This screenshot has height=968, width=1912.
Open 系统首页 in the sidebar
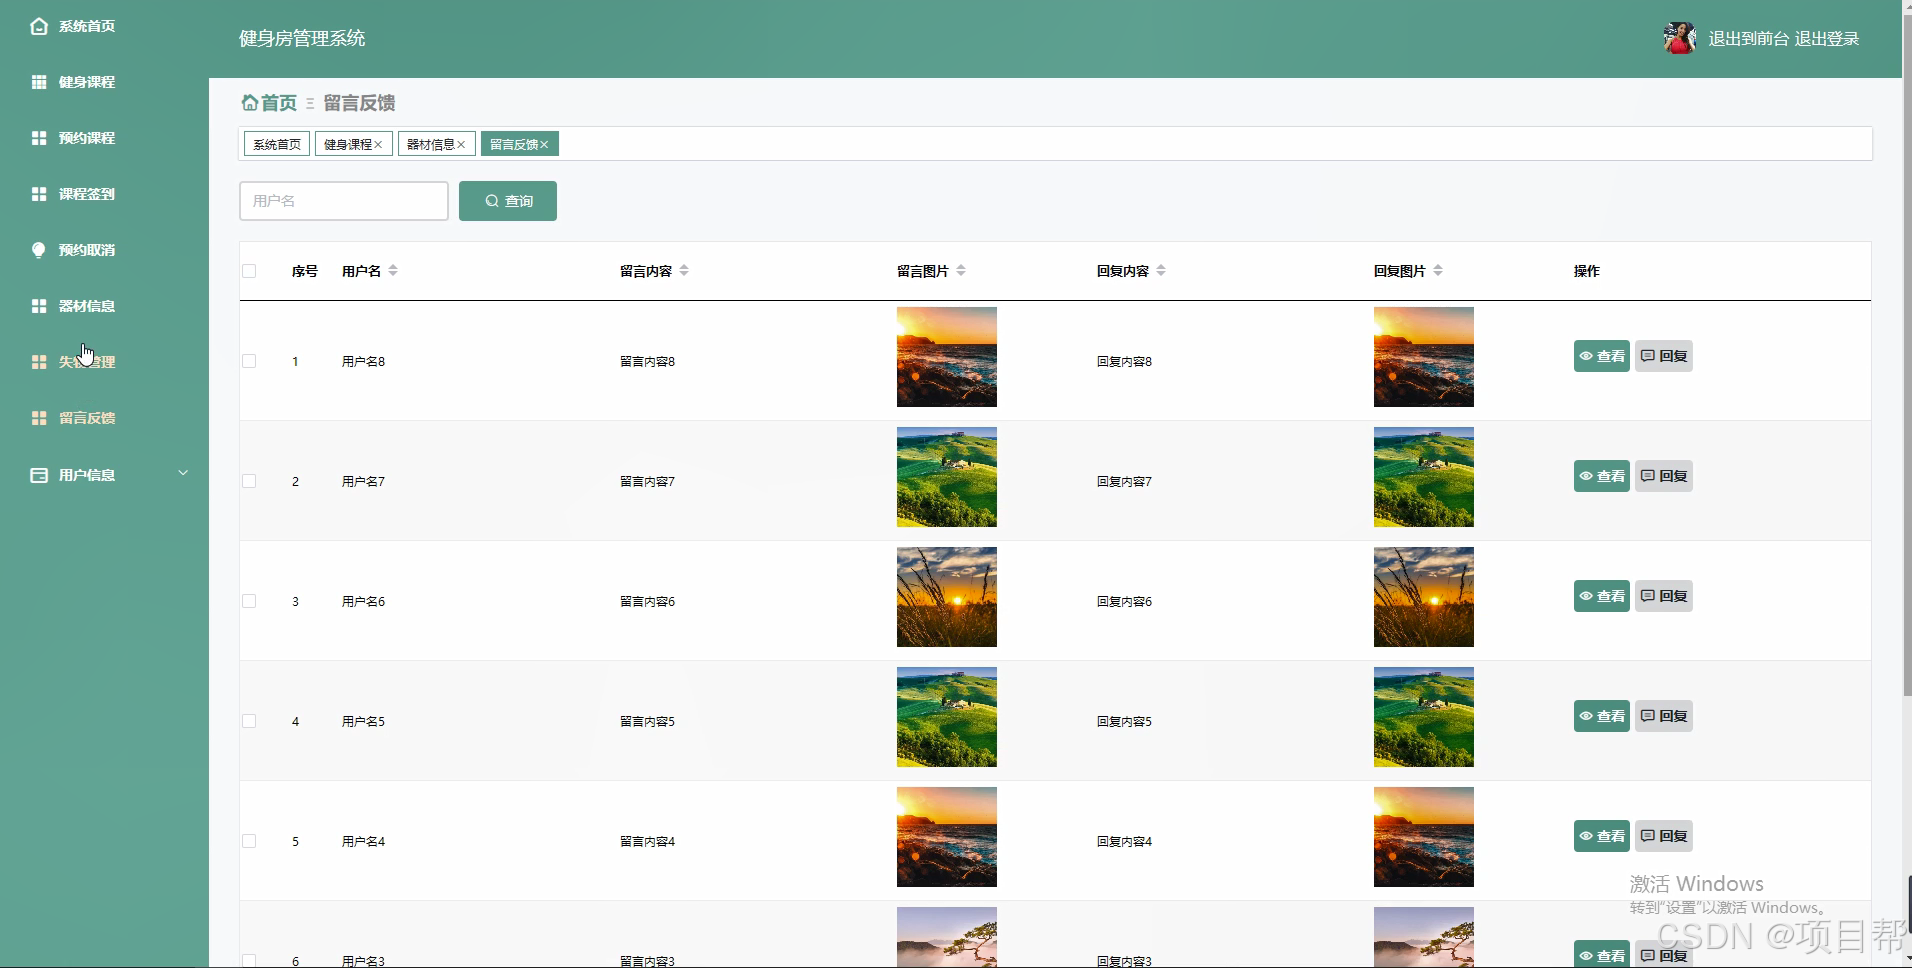pos(86,26)
